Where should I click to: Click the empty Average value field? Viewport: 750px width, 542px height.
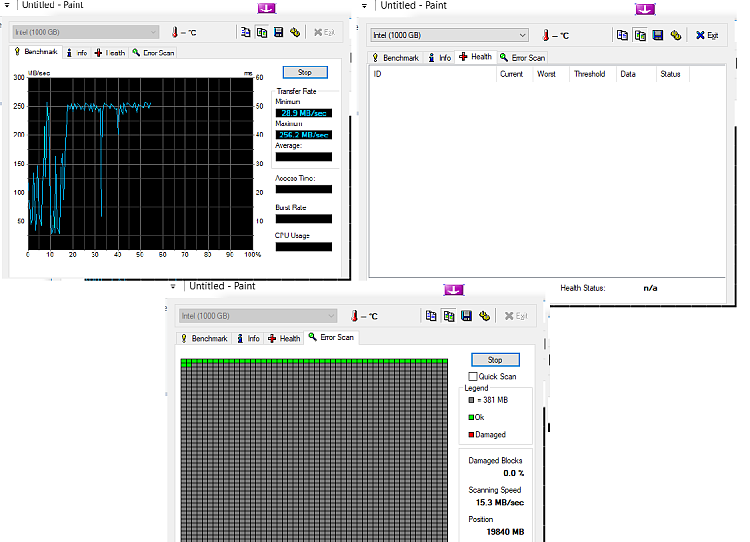click(304, 157)
